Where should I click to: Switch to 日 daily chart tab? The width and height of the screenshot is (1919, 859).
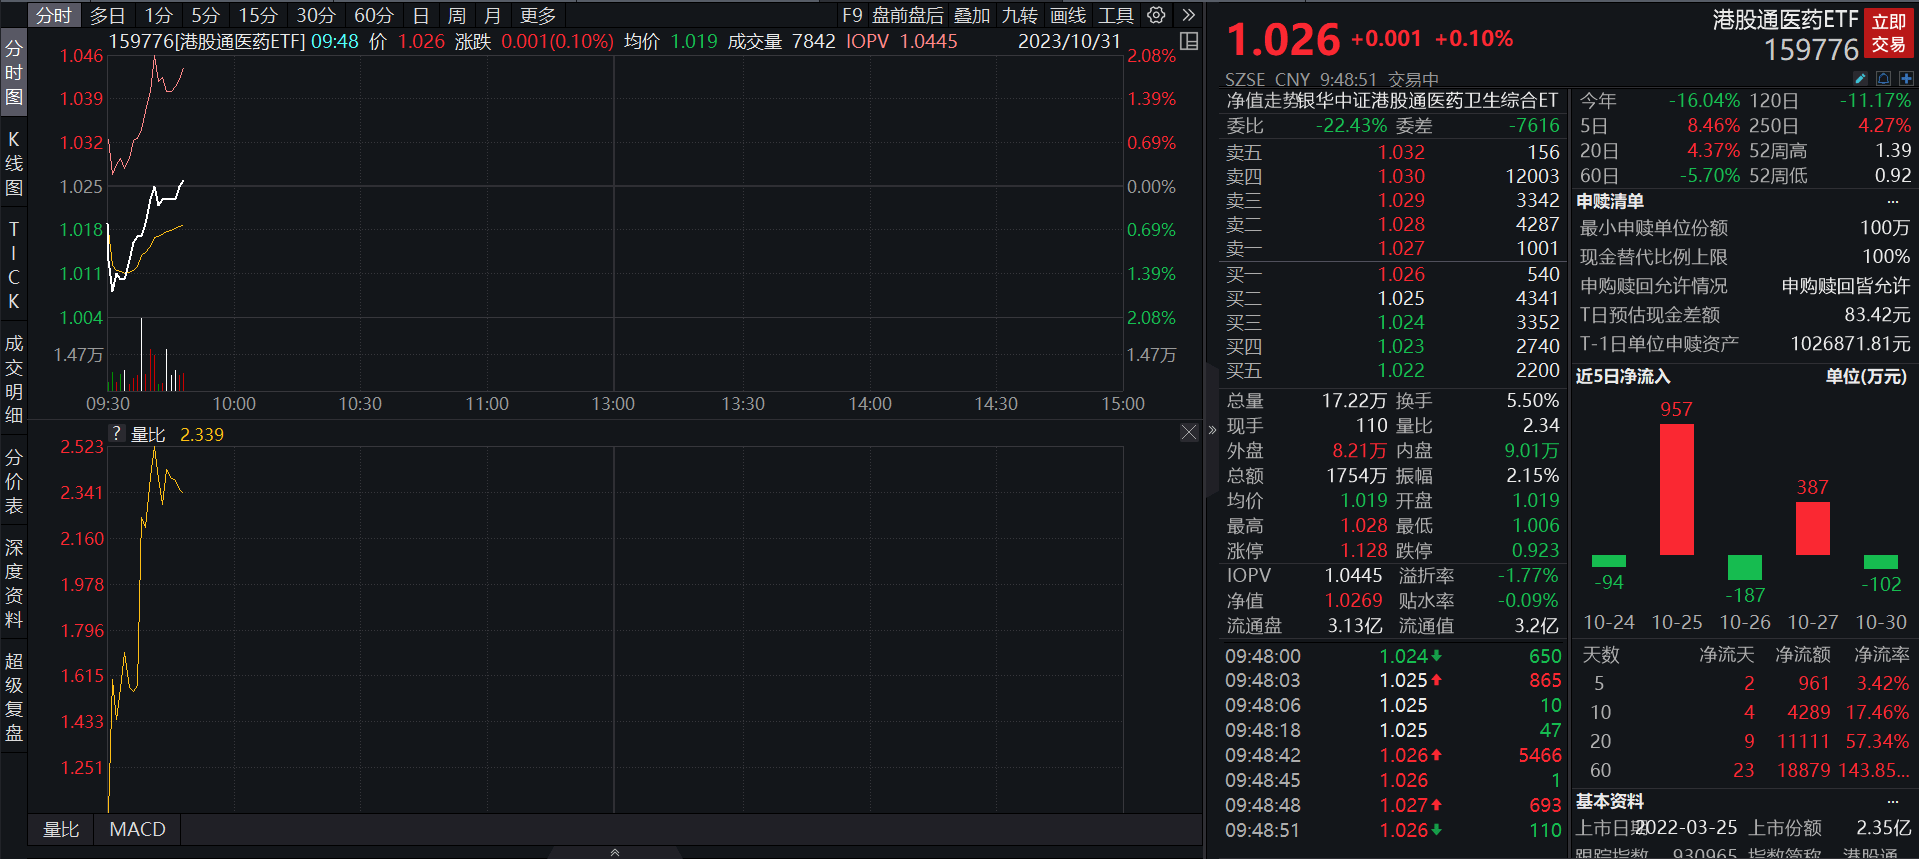pos(421,15)
